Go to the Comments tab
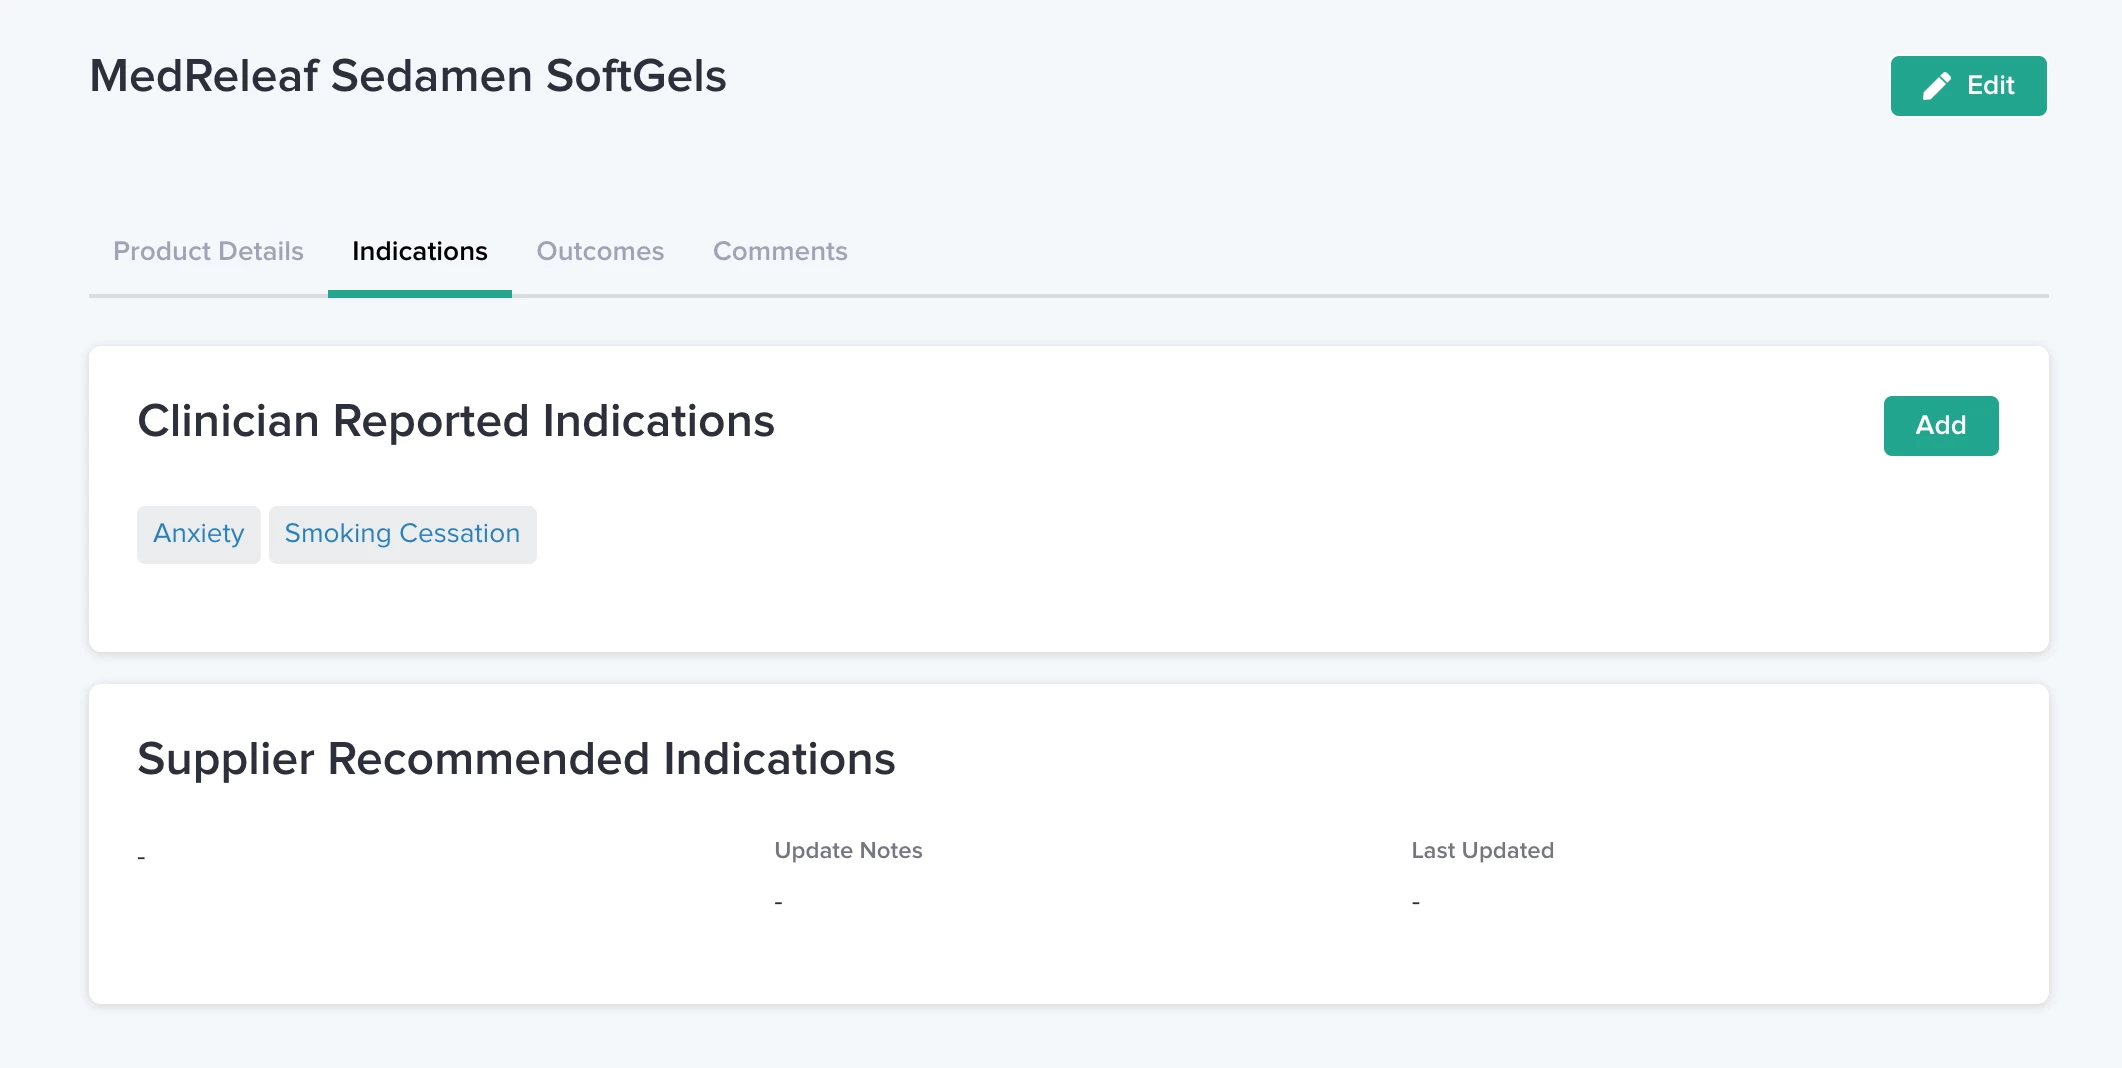This screenshot has height=1068, width=2122. pos(780,251)
